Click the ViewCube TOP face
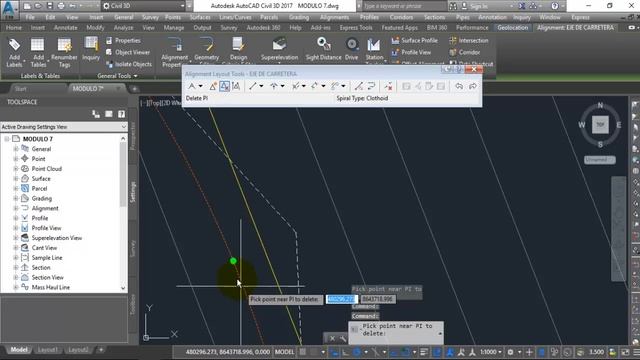640x360 pixels. [x=600, y=124]
